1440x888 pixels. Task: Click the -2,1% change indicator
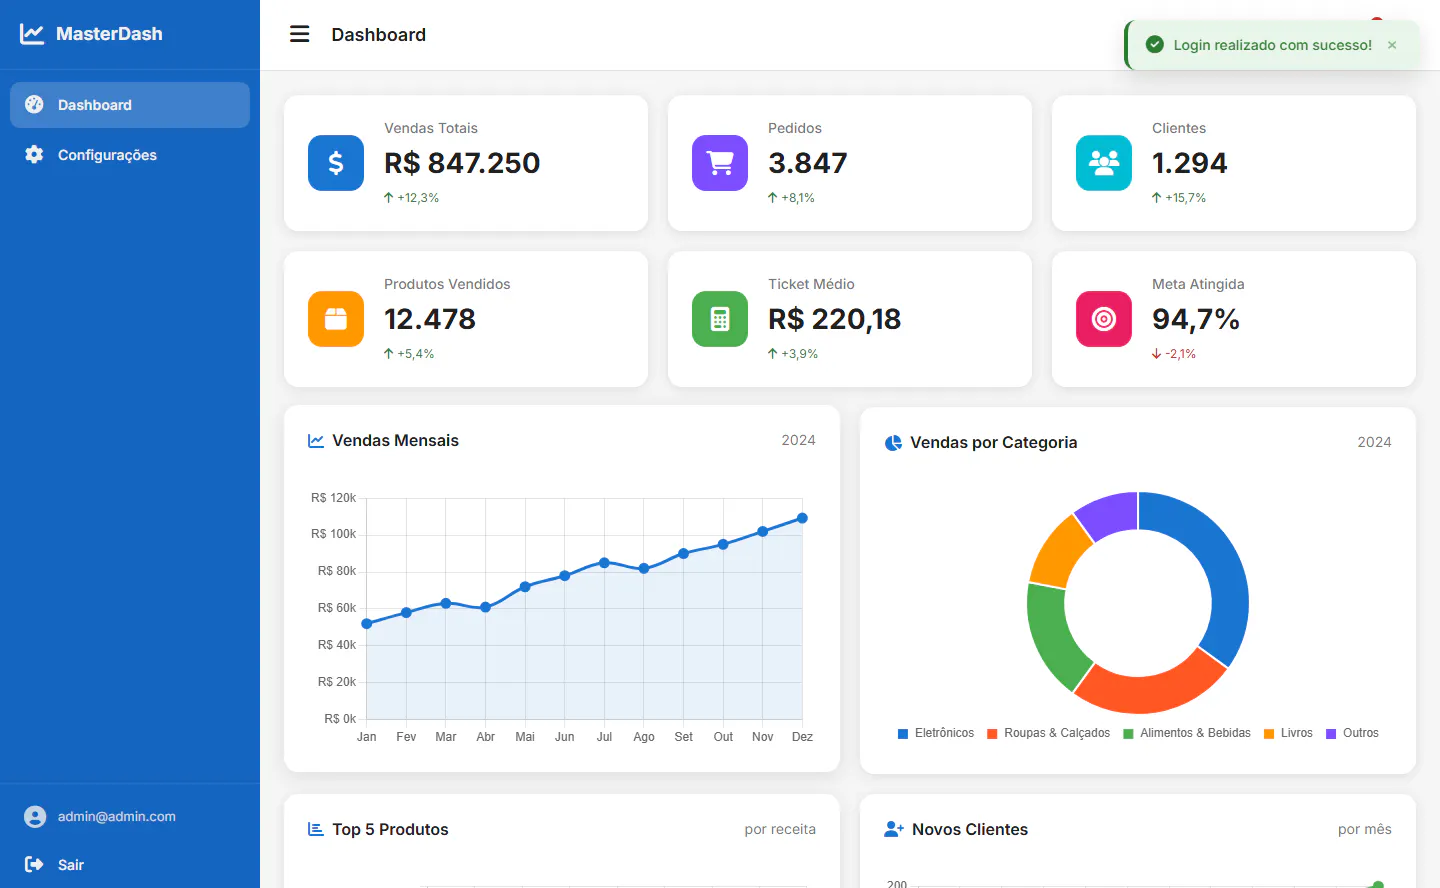(x=1174, y=354)
